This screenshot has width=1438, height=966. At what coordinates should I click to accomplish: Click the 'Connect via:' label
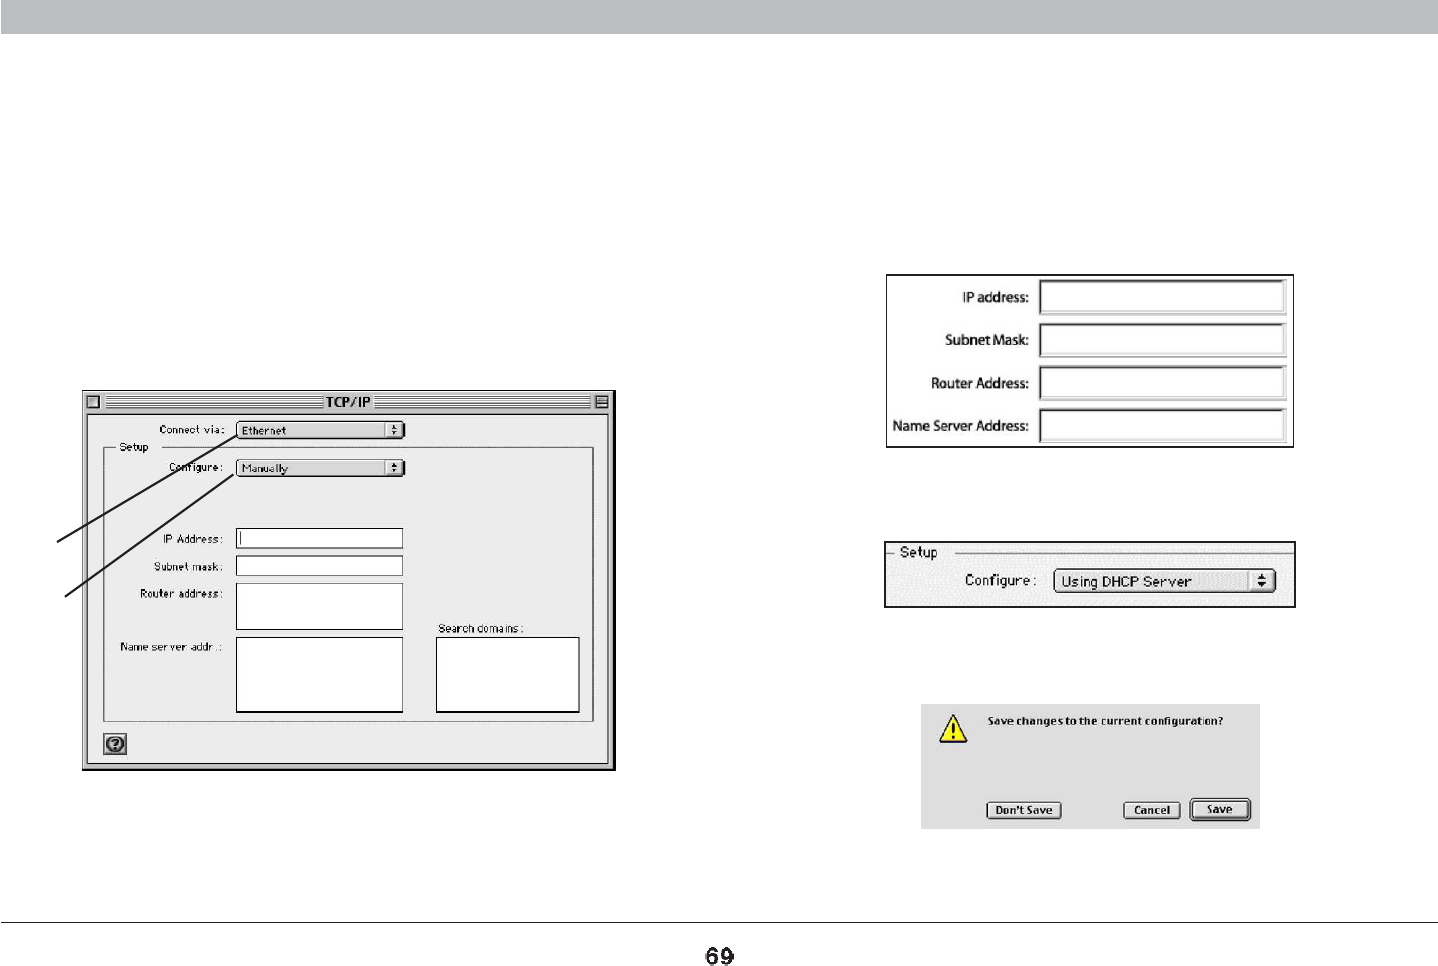click(x=192, y=430)
